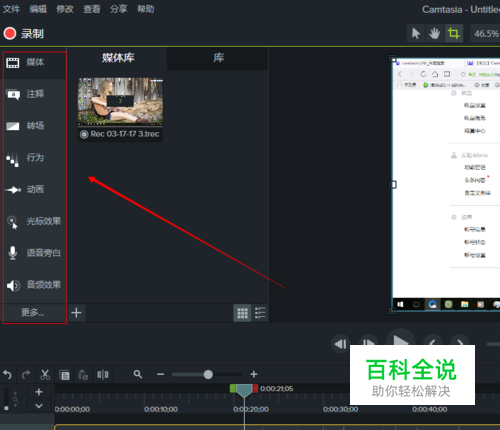The height and width of the screenshot is (430, 500).
Task: Open the 修改 menu
Action: pyautogui.click(x=65, y=9)
